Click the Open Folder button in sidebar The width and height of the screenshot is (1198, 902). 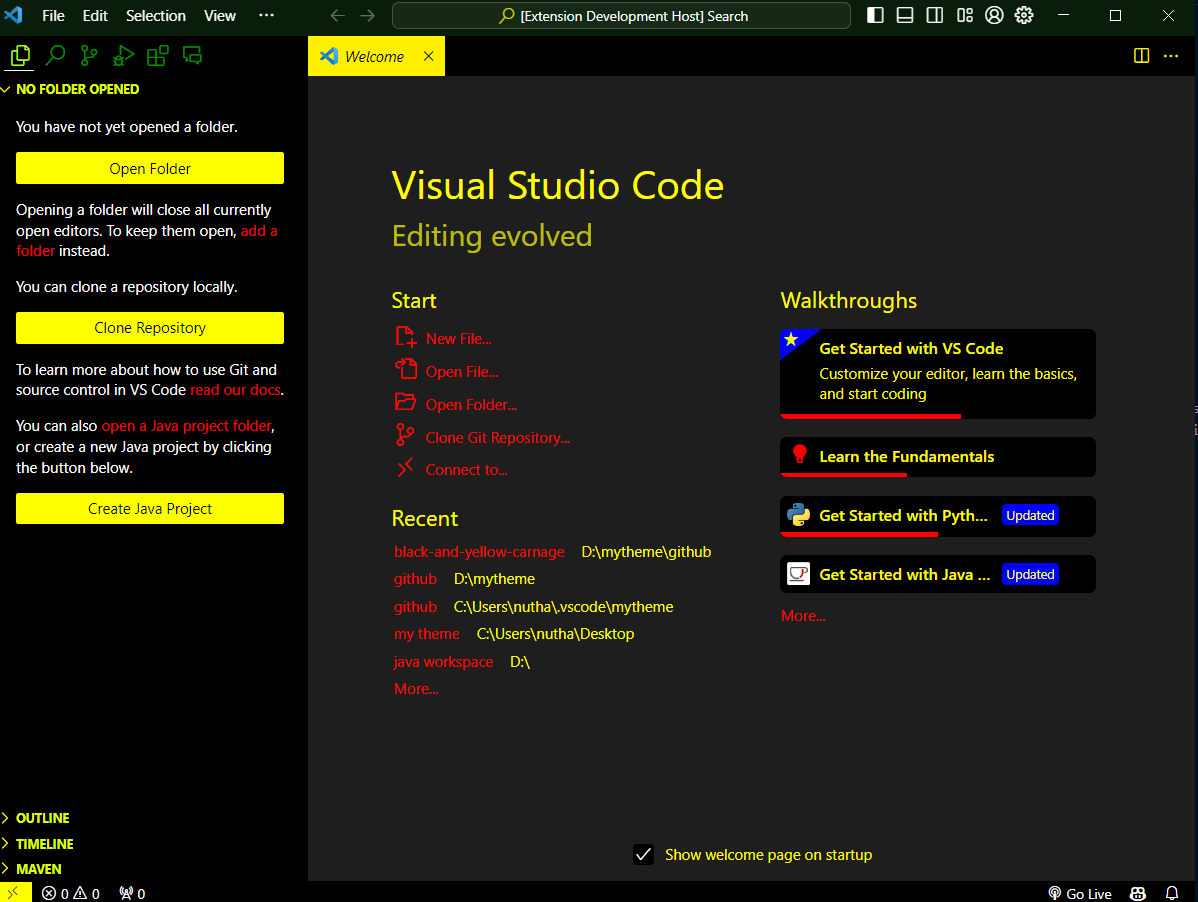click(x=150, y=168)
